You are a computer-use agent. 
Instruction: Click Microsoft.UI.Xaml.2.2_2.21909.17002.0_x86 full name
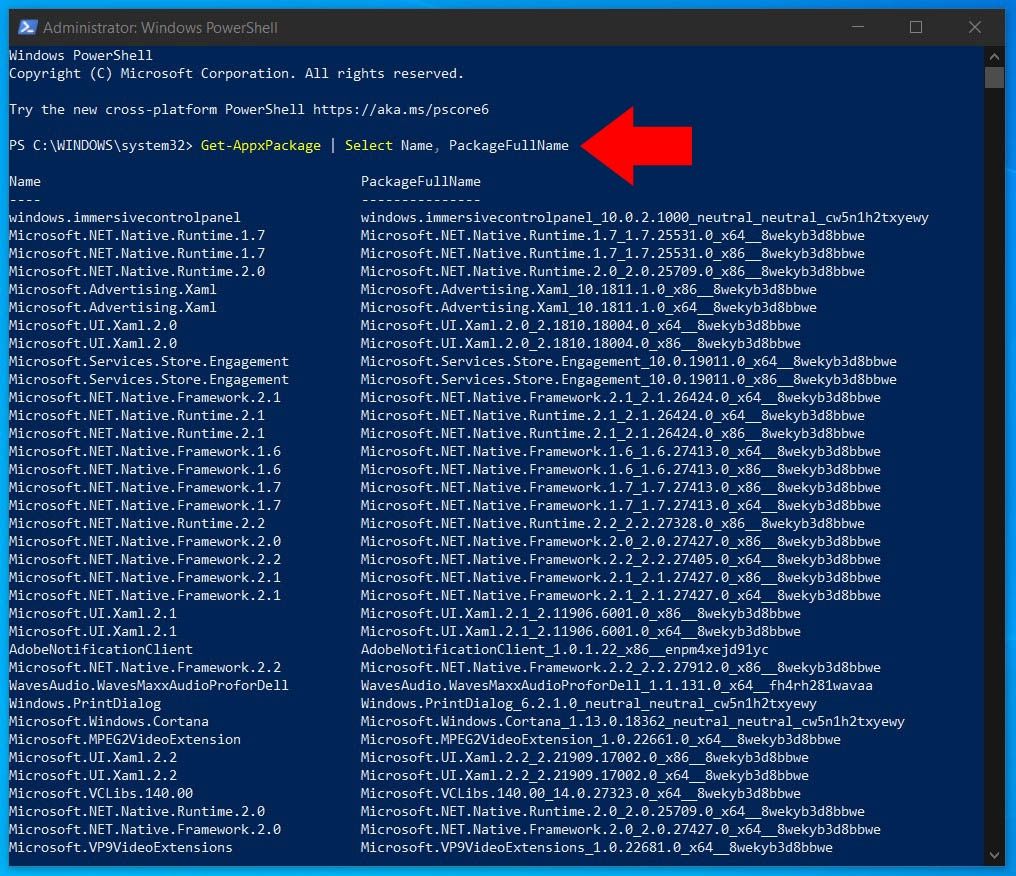[x=585, y=757]
